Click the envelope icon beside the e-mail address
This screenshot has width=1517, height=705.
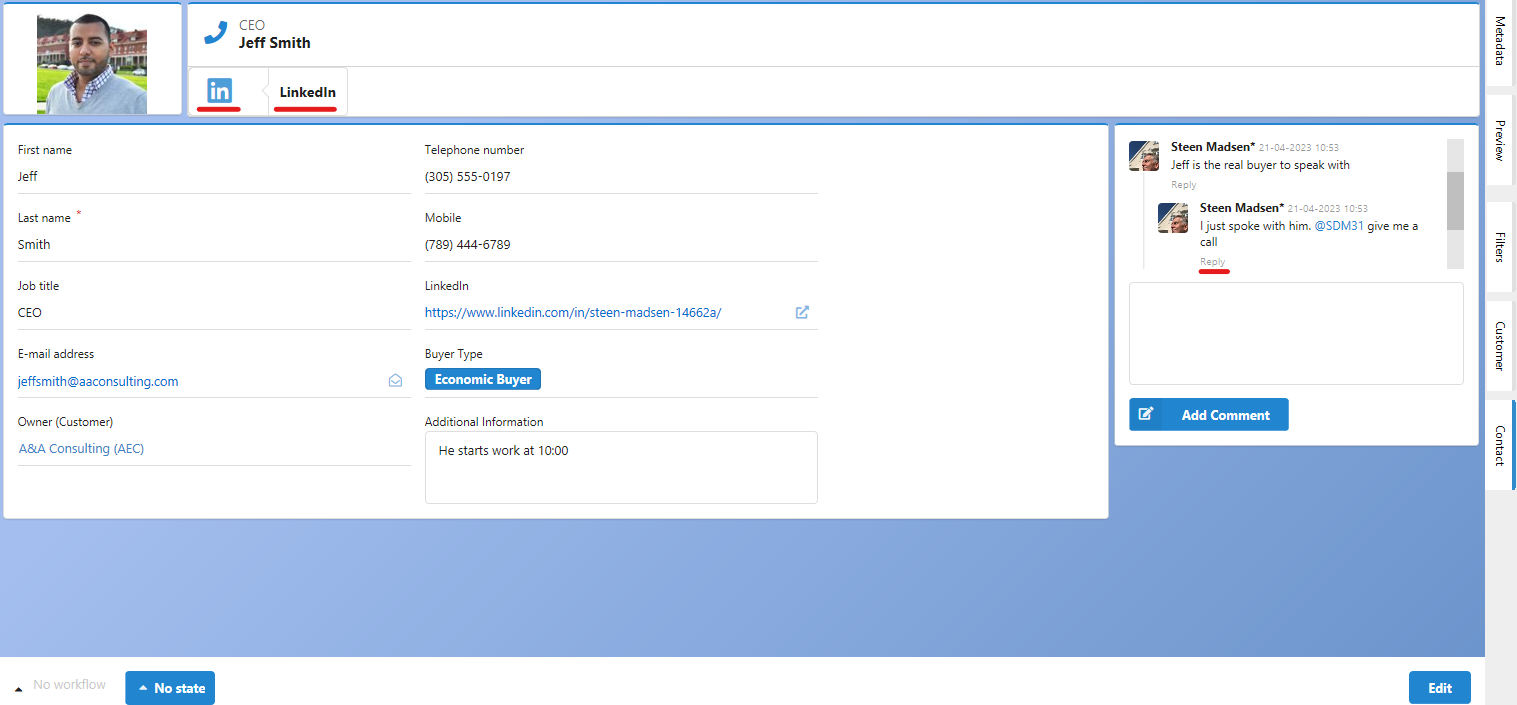point(395,380)
